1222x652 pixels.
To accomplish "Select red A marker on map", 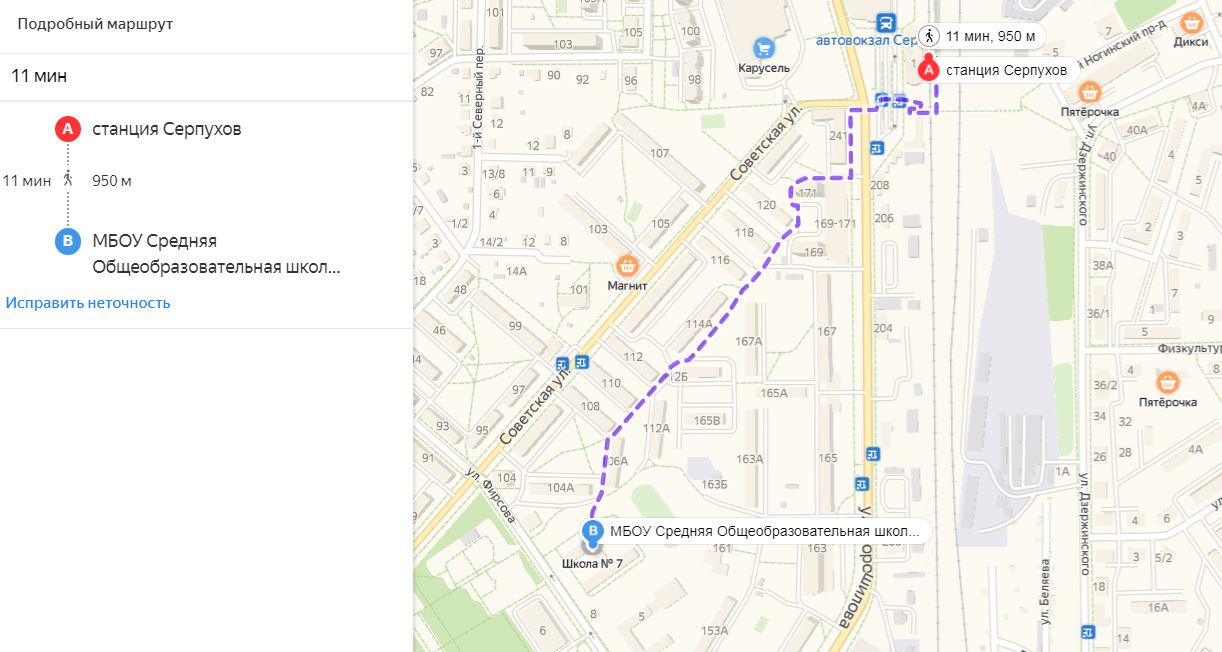I will [x=928, y=69].
